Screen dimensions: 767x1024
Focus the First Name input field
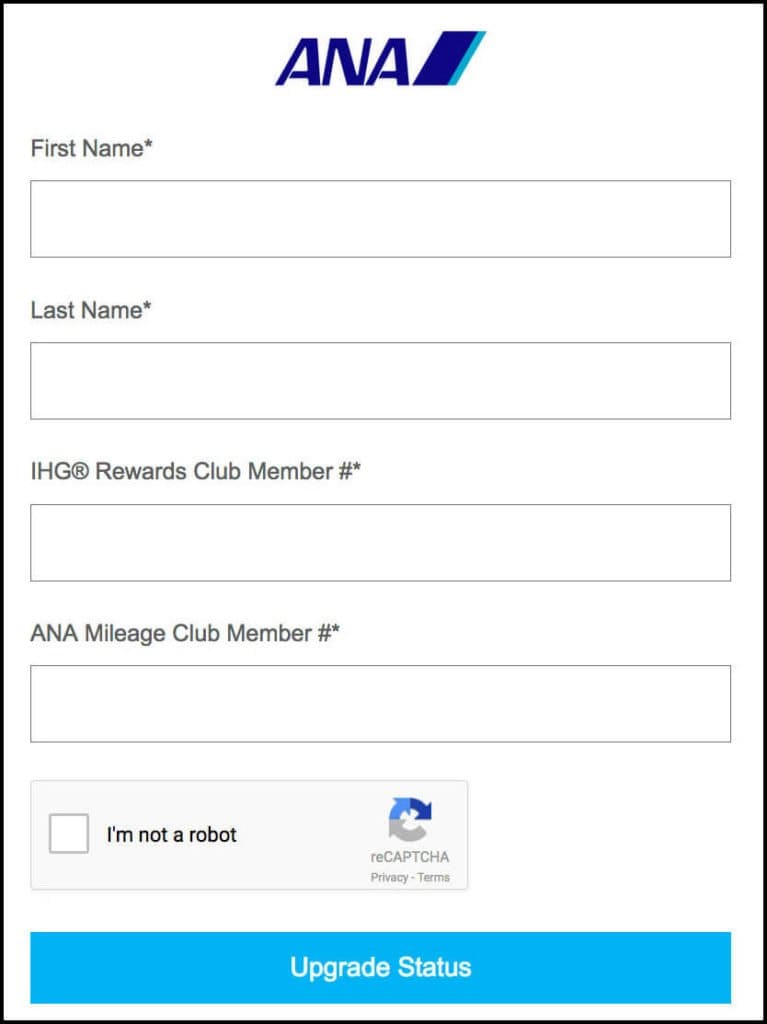coord(380,219)
